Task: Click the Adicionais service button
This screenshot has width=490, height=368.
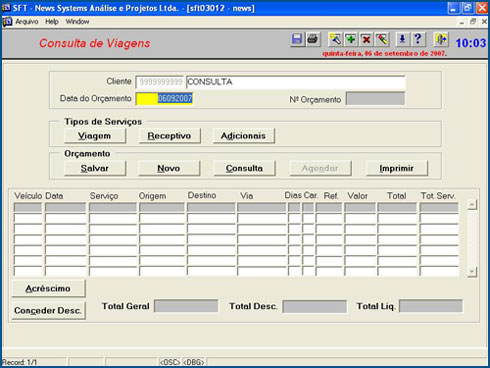Action: point(243,136)
